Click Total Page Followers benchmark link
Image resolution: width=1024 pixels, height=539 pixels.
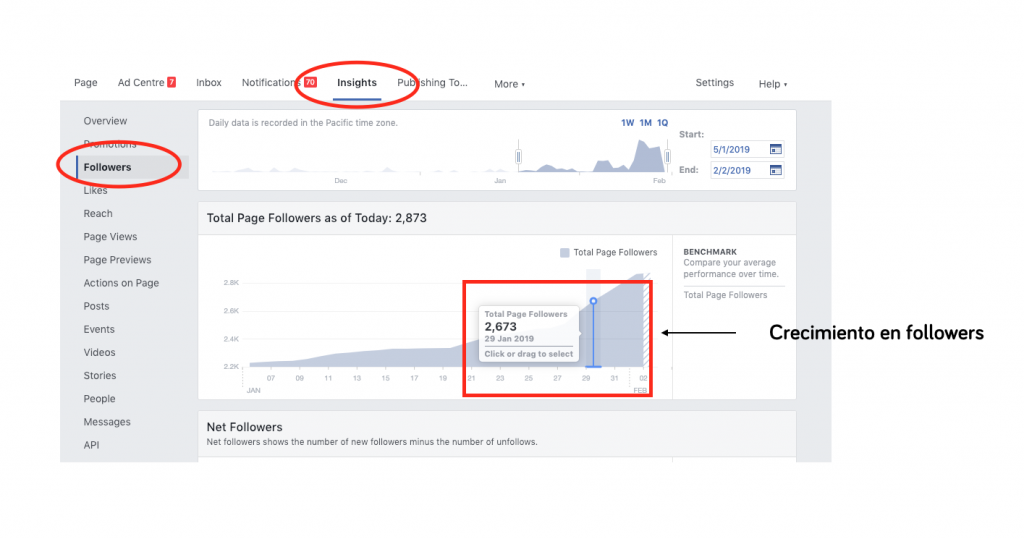point(725,295)
